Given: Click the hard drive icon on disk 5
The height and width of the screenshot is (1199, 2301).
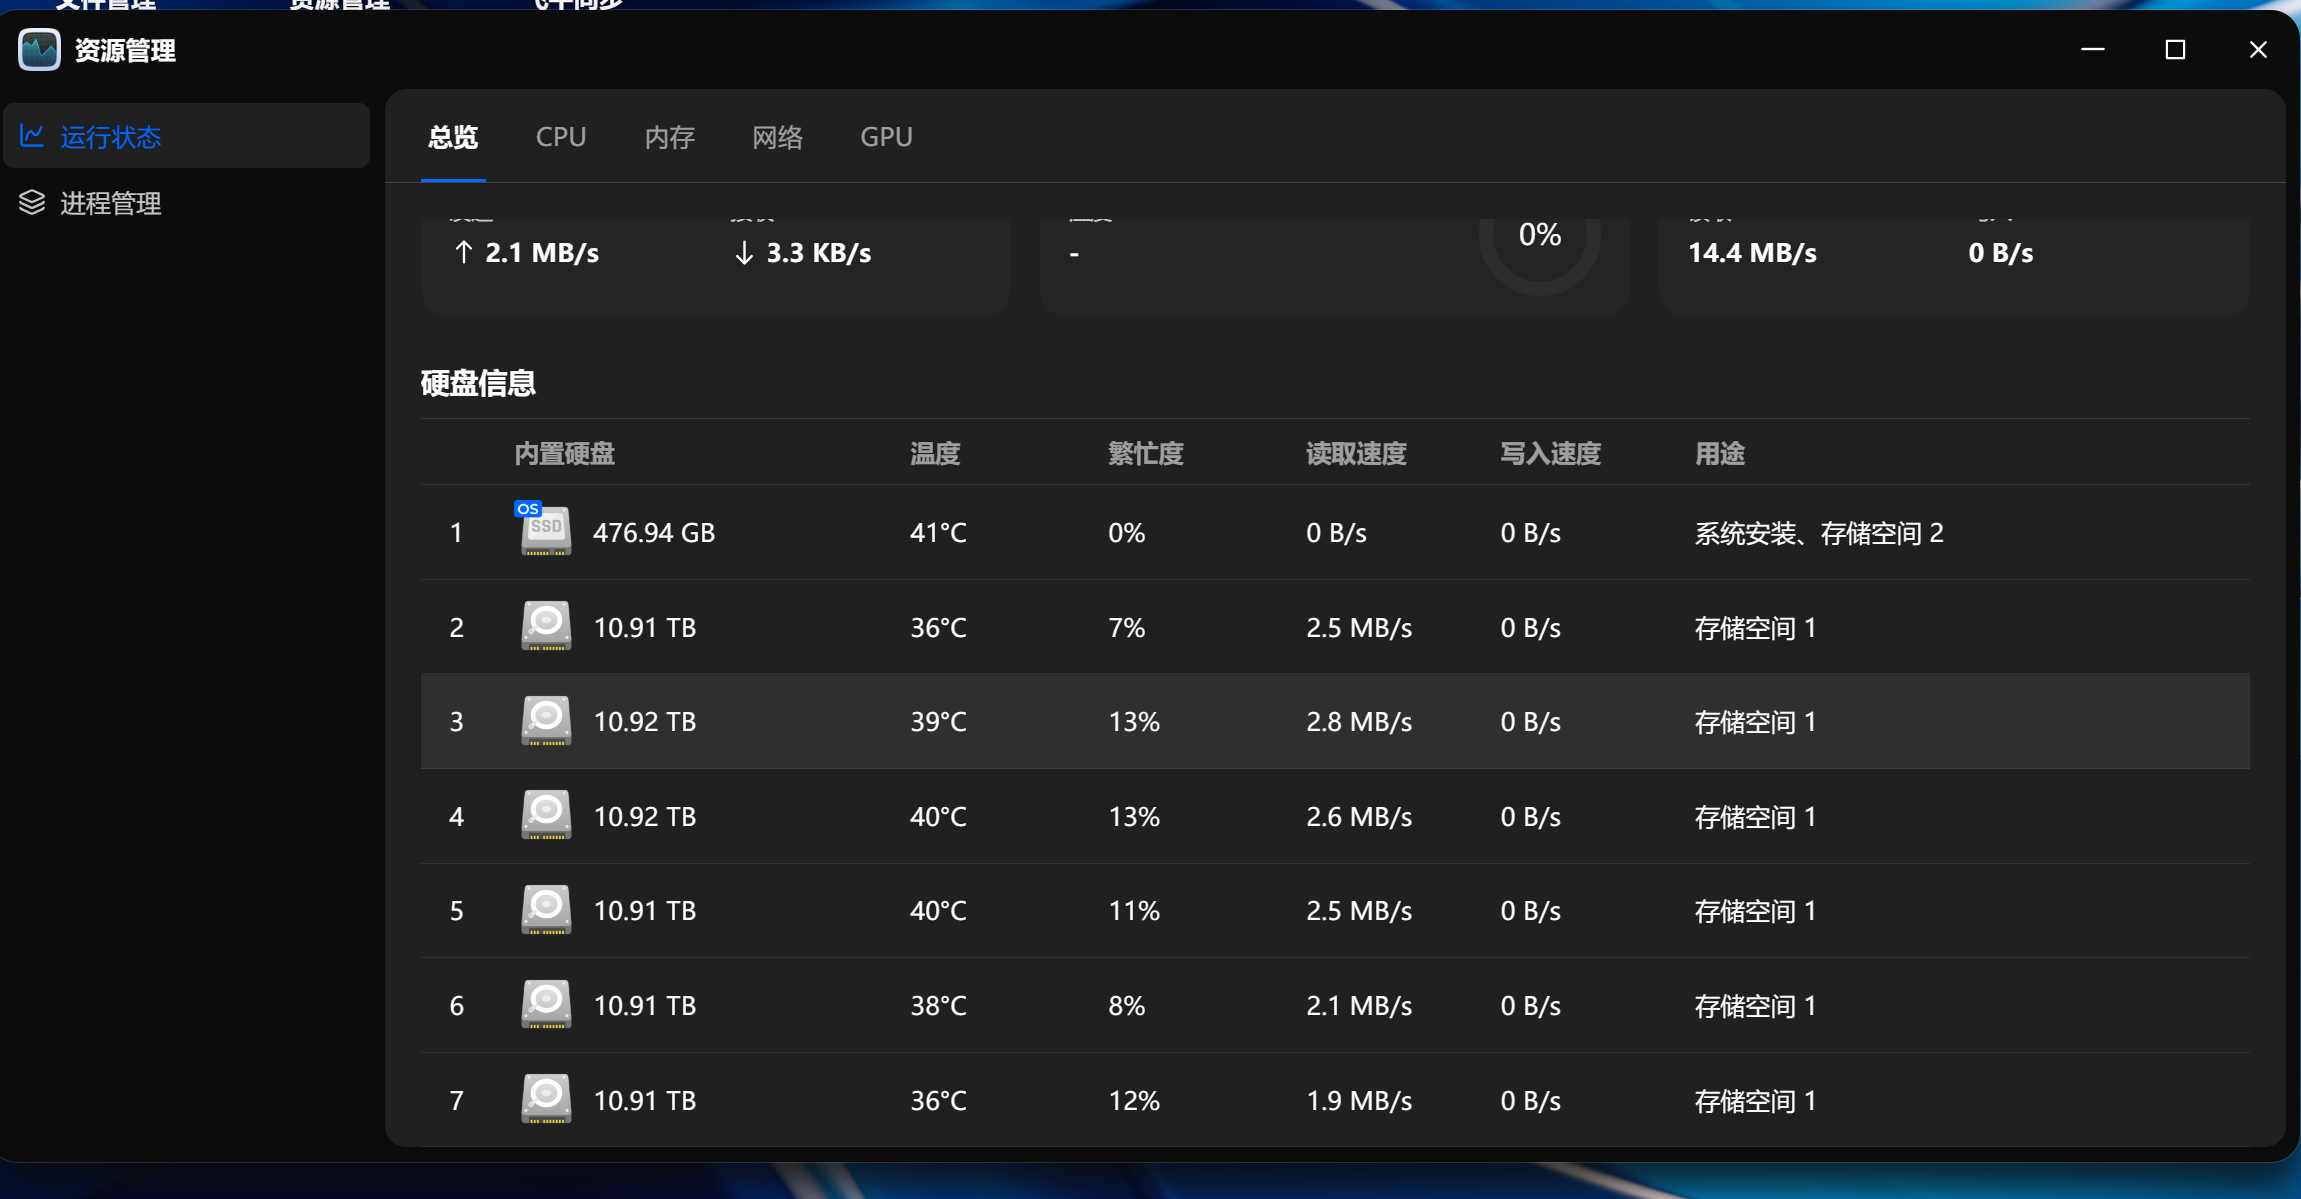Looking at the screenshot, I should [545, 910].
